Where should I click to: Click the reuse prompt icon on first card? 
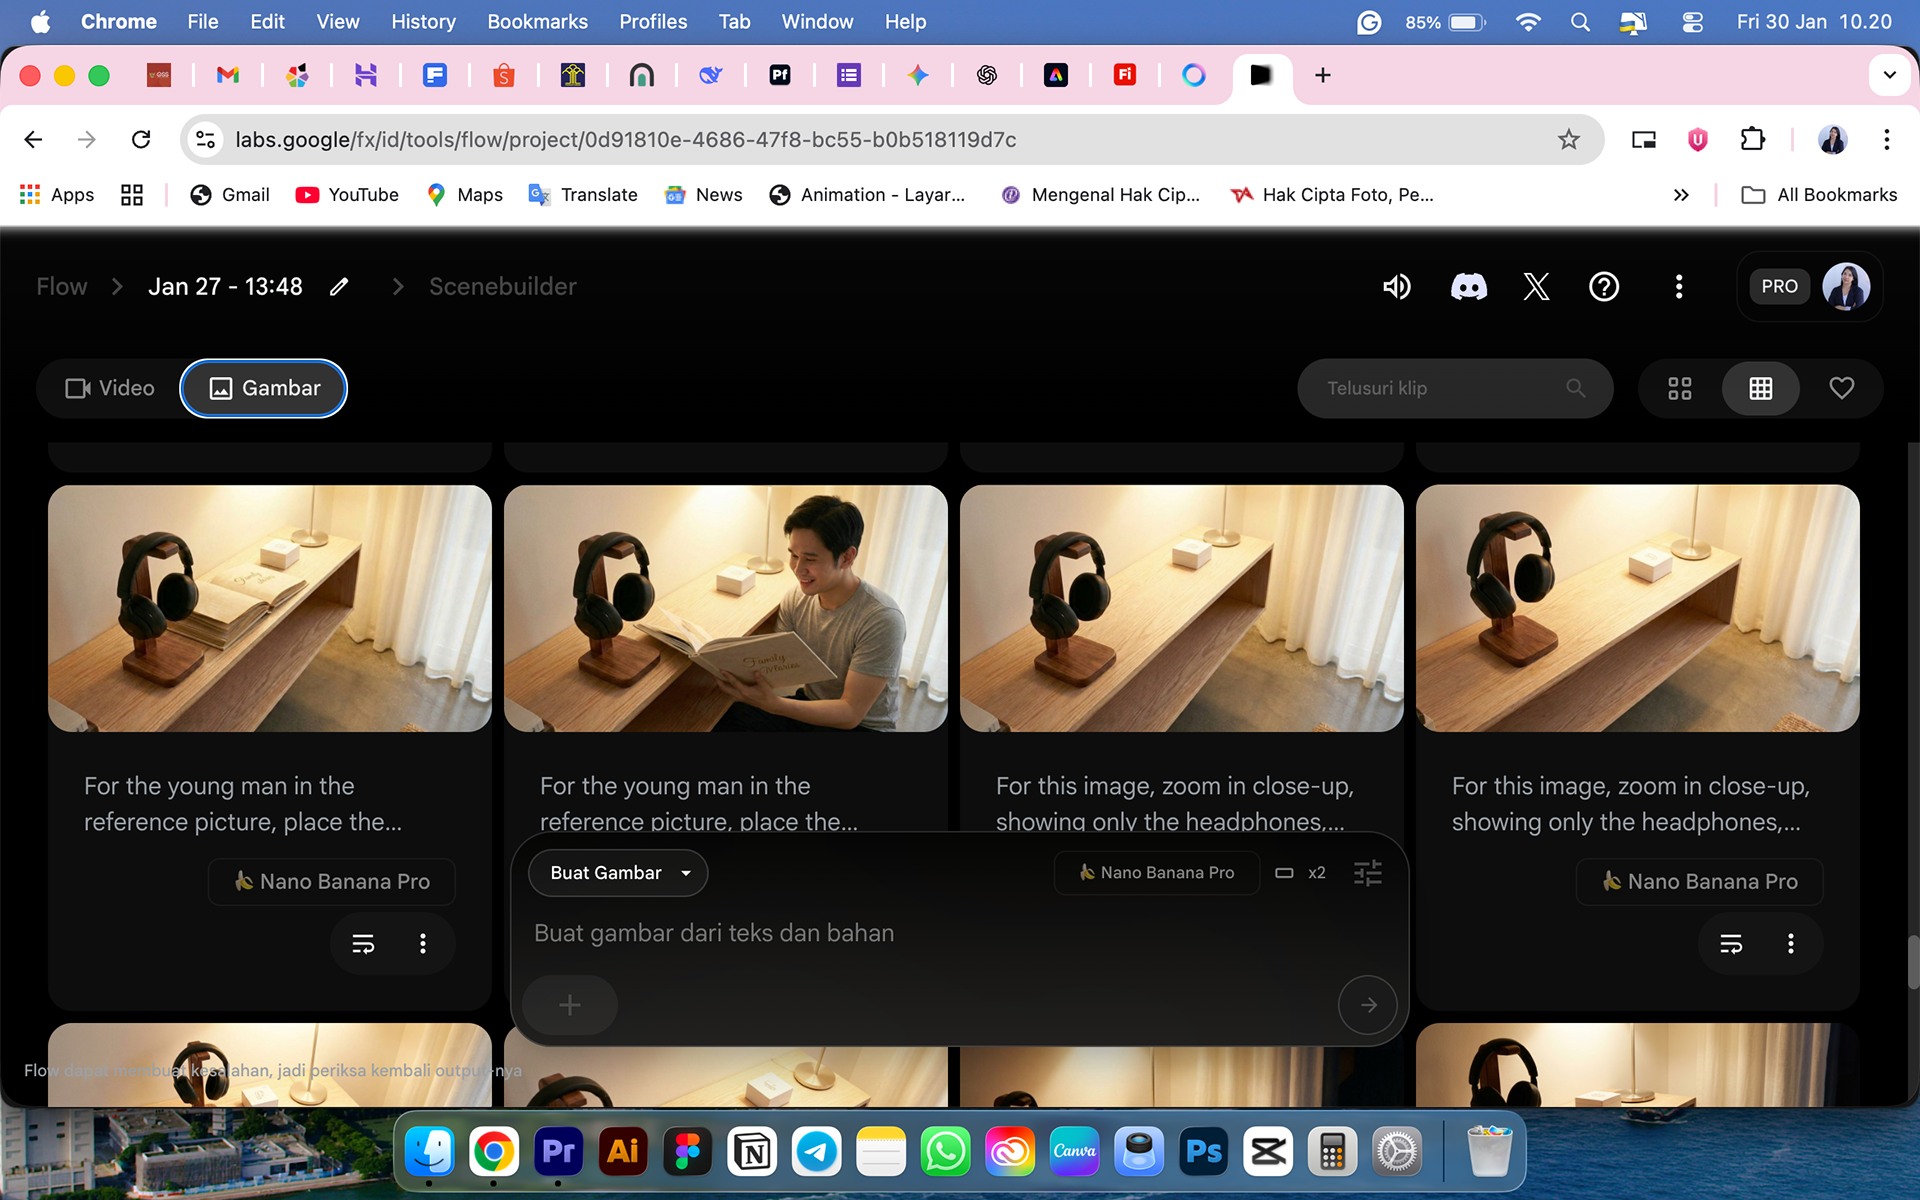tap(363, 943)
